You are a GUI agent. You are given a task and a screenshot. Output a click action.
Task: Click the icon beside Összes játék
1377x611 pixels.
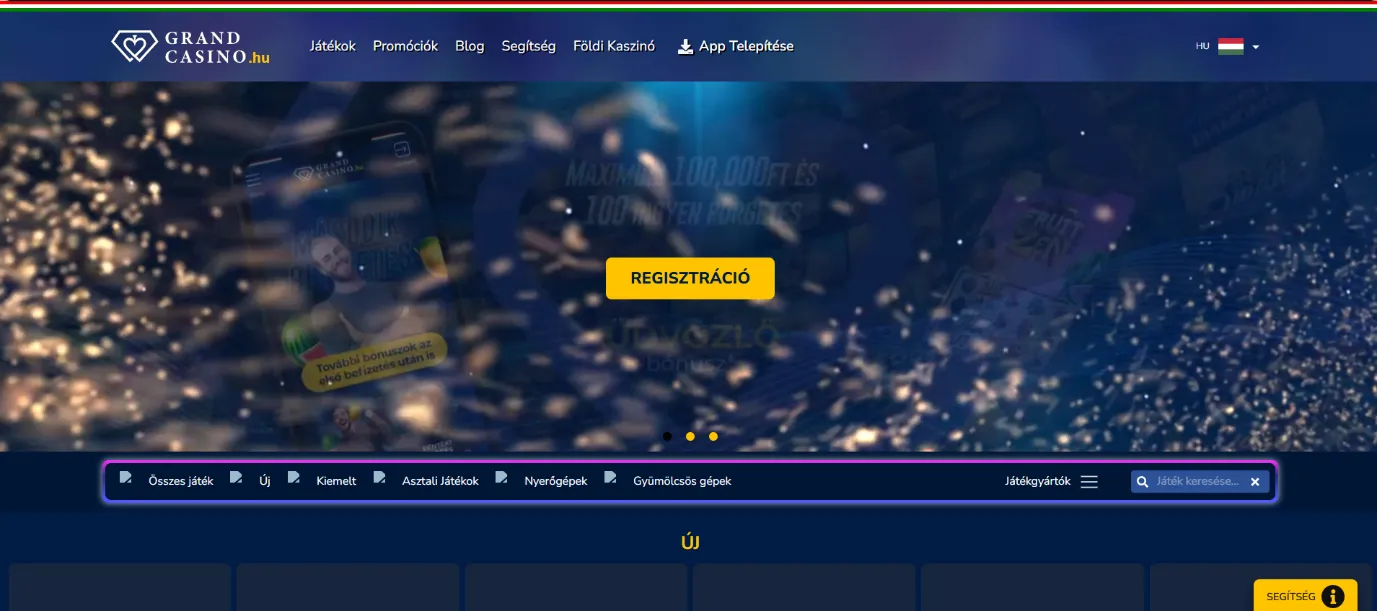[126, 478]
